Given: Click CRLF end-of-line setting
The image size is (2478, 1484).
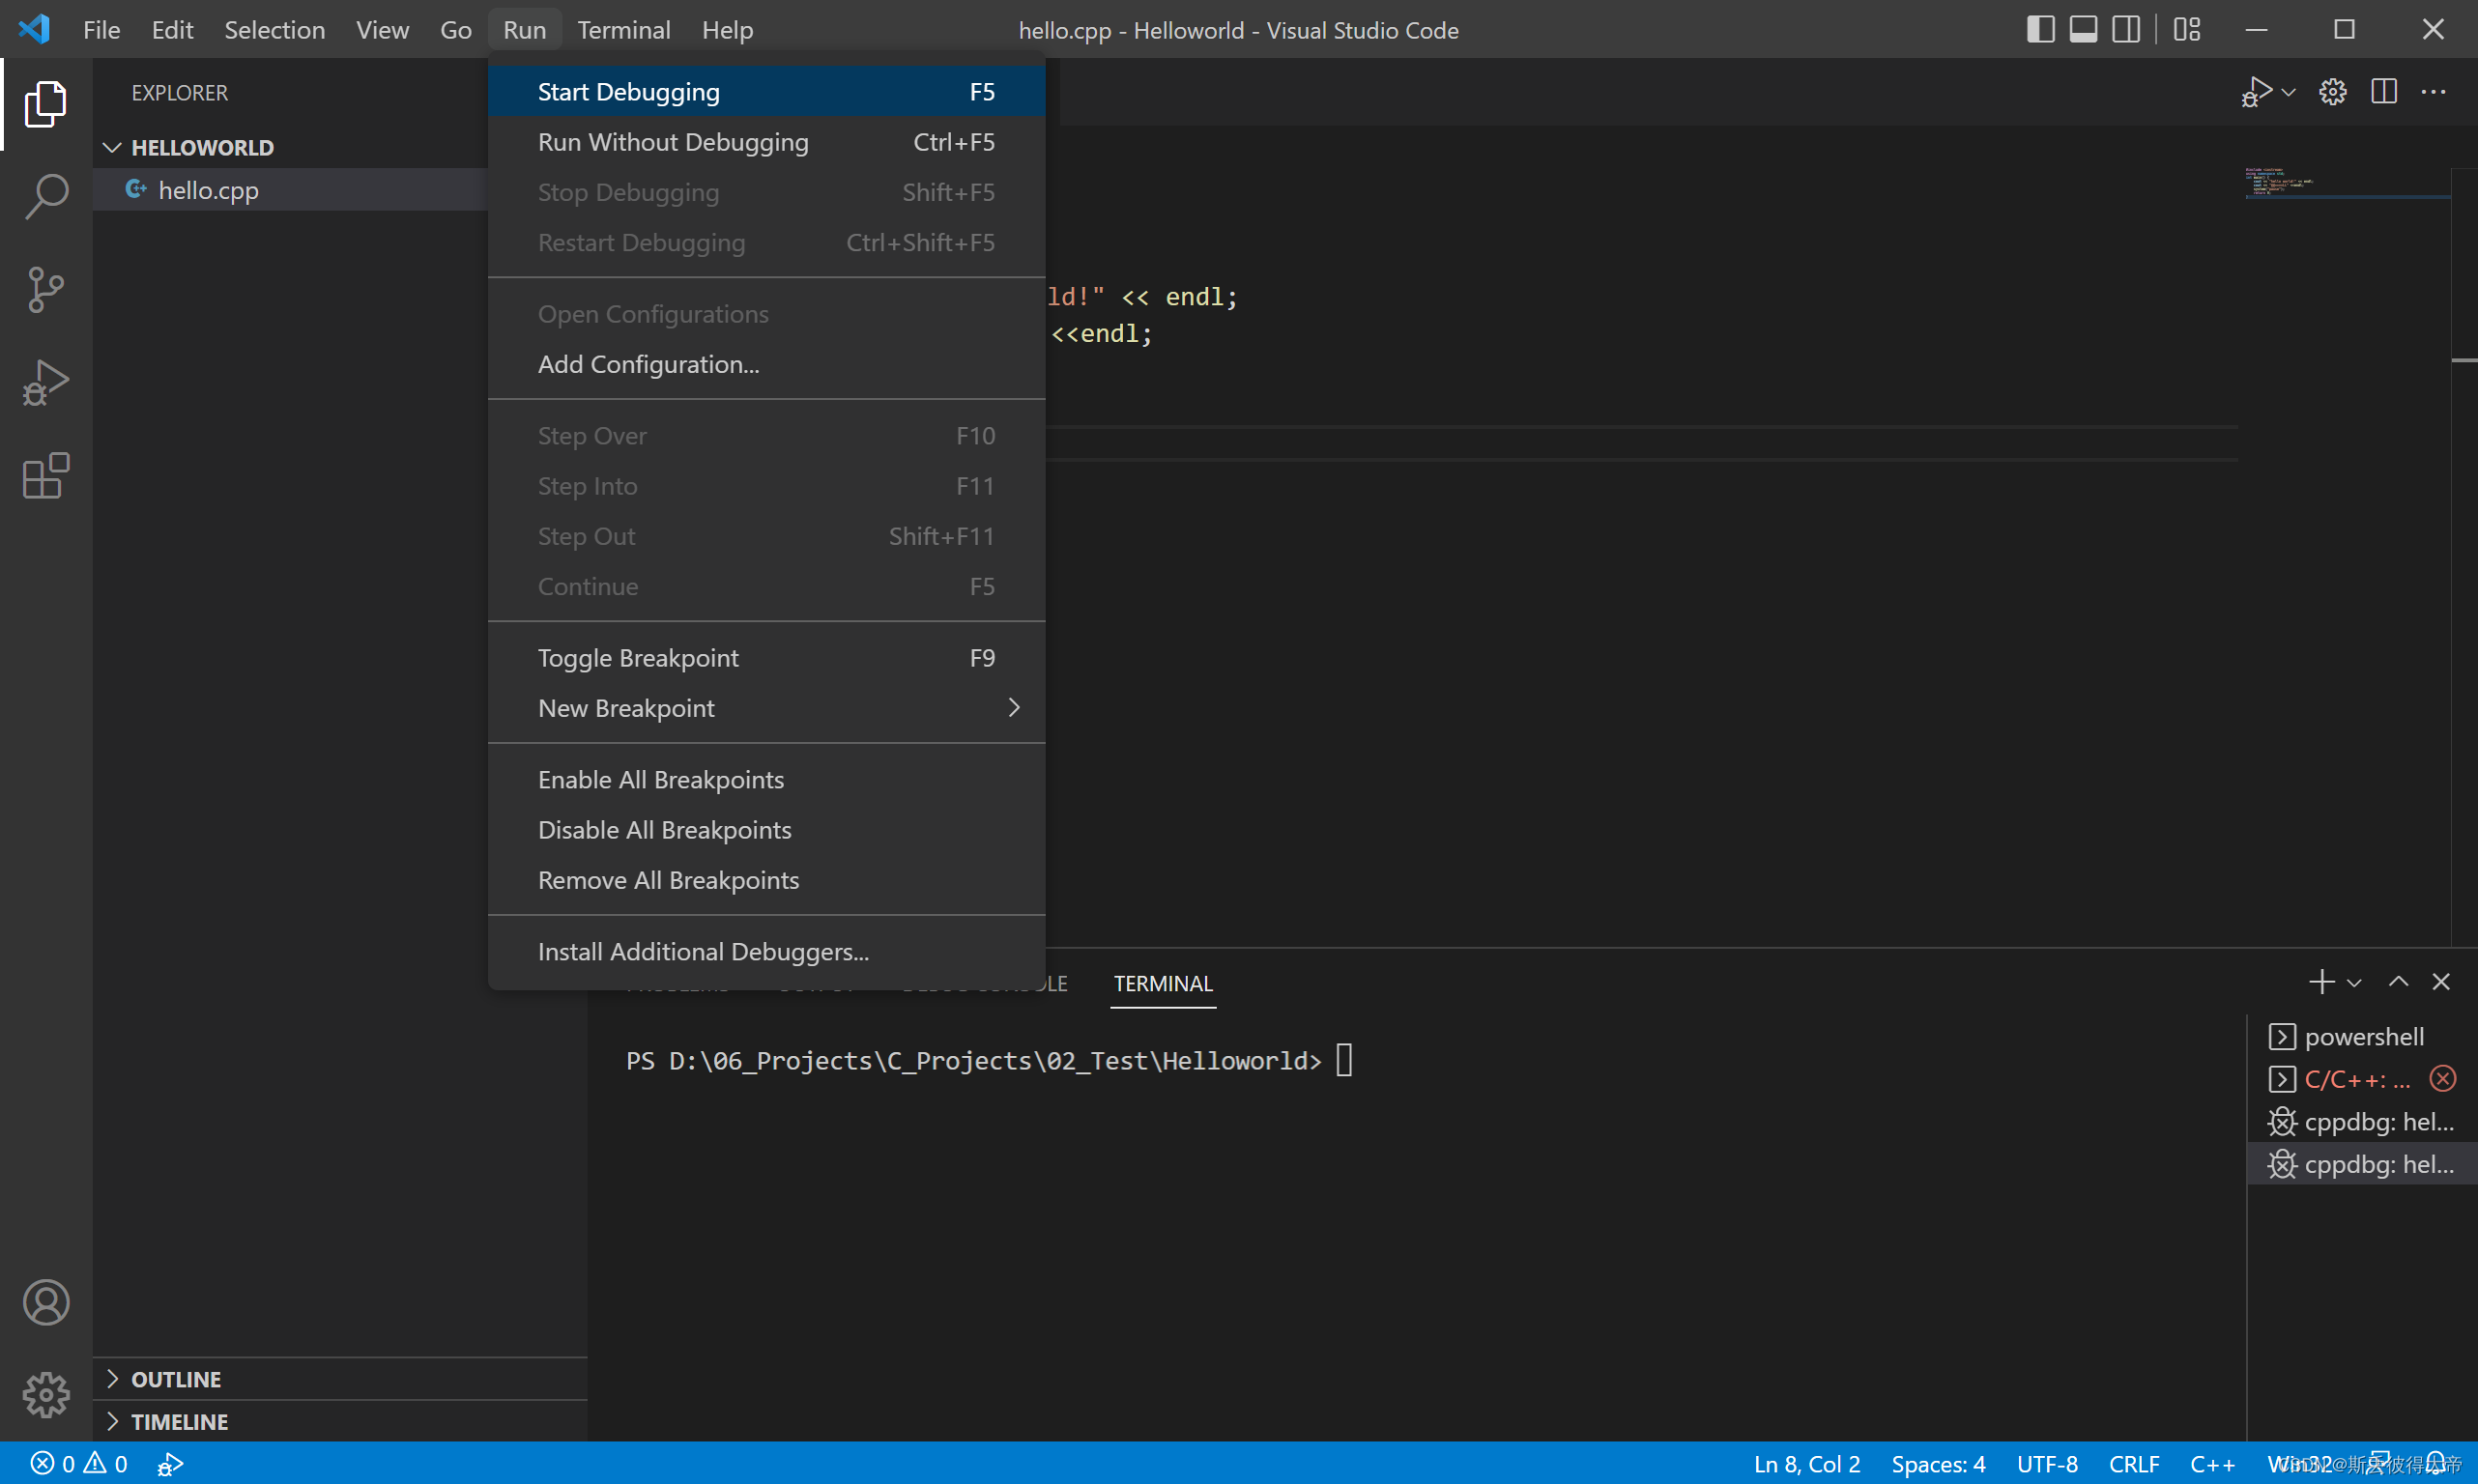Looking at the screenshot, I should click(2133, 1464).
